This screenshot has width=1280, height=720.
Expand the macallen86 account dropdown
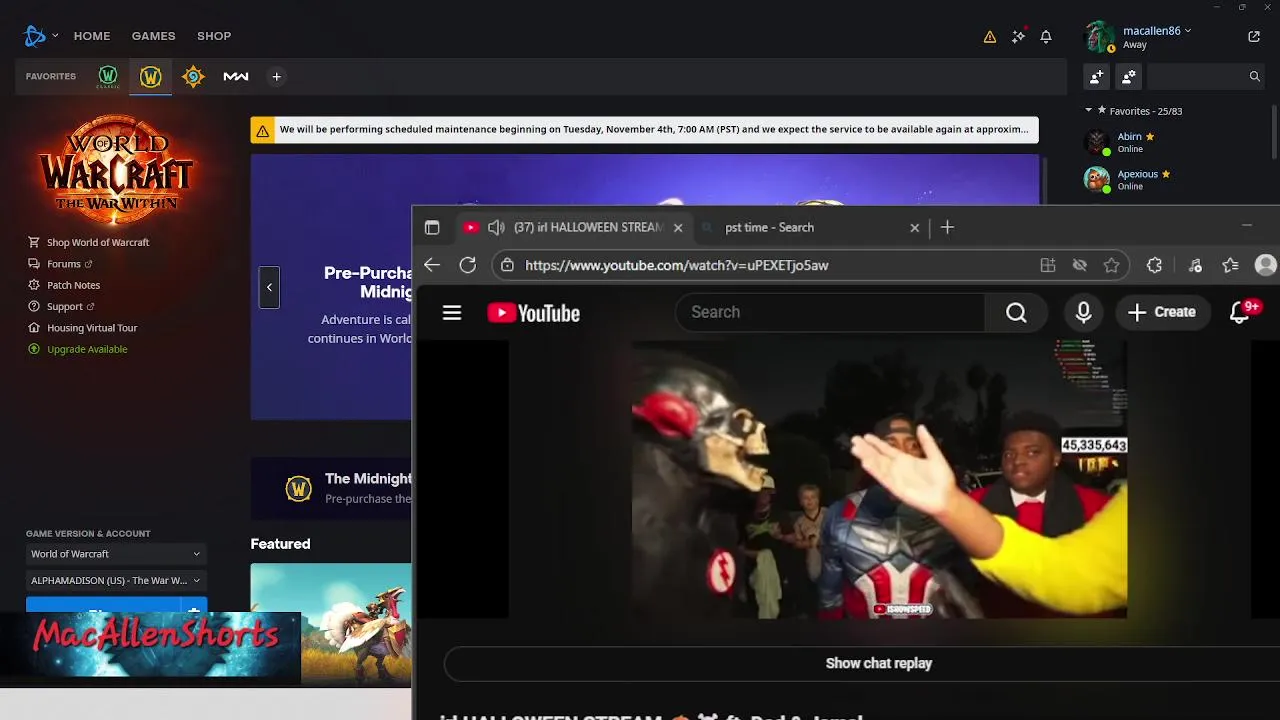(1157, 31)
